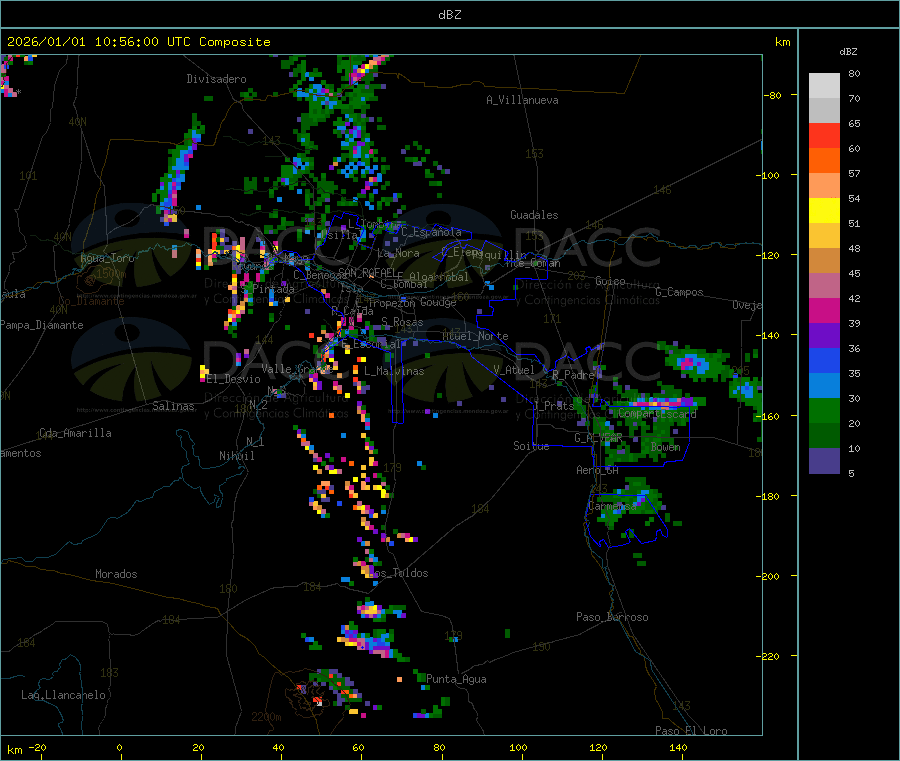Screen dimensions: 900x761
Task: Click the 'A_Villanueva' location label
Action: 522,100
